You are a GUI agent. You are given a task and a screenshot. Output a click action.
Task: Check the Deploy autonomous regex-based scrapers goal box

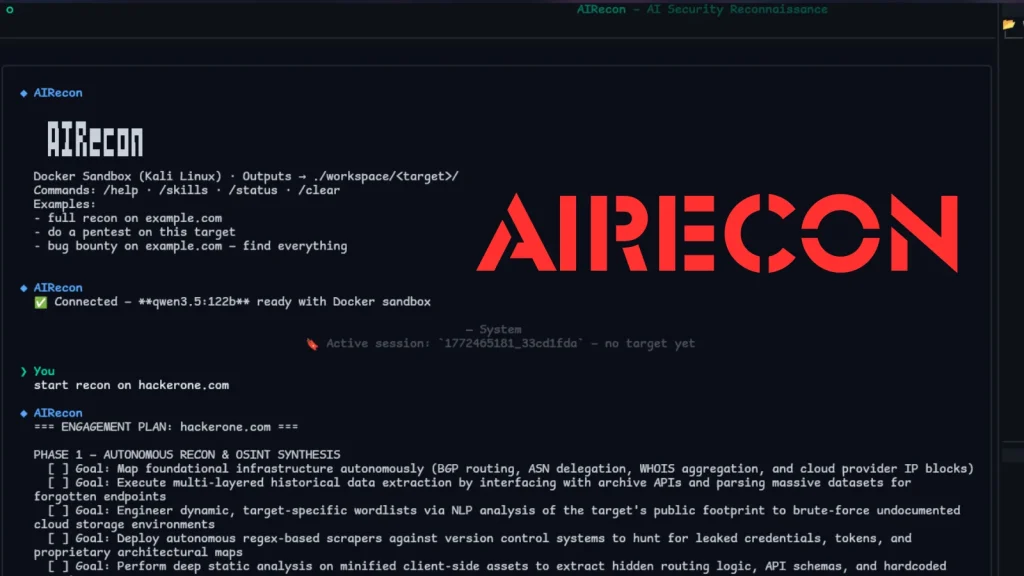click(58, 539)
